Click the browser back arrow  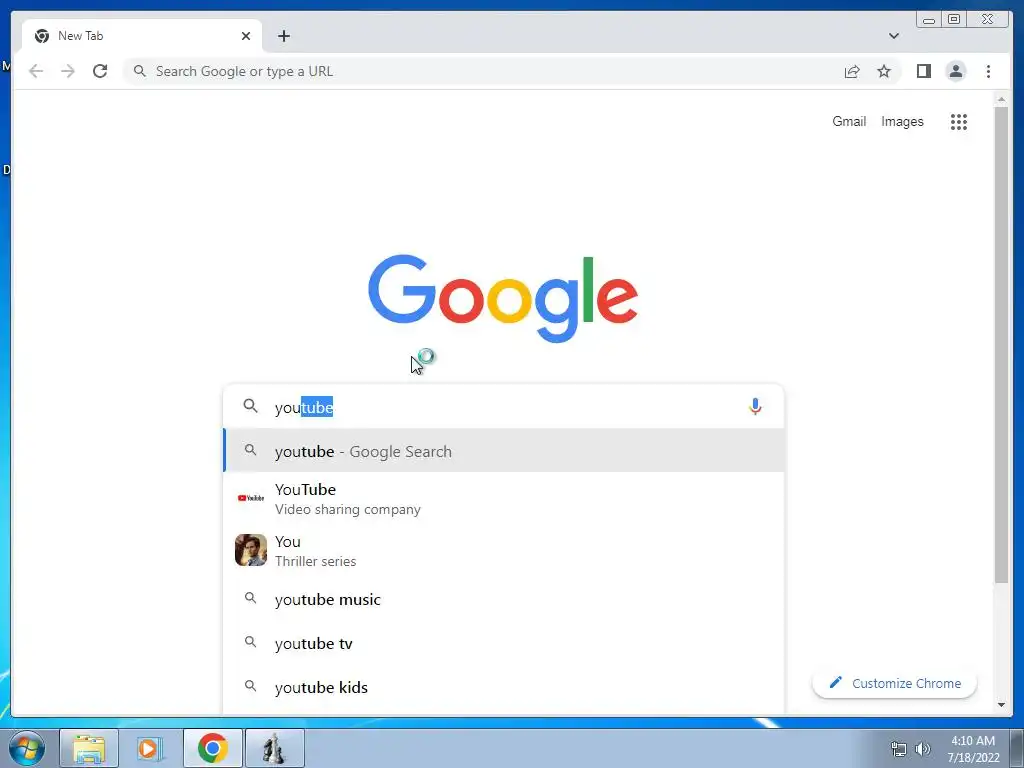[x=36, y=71]
